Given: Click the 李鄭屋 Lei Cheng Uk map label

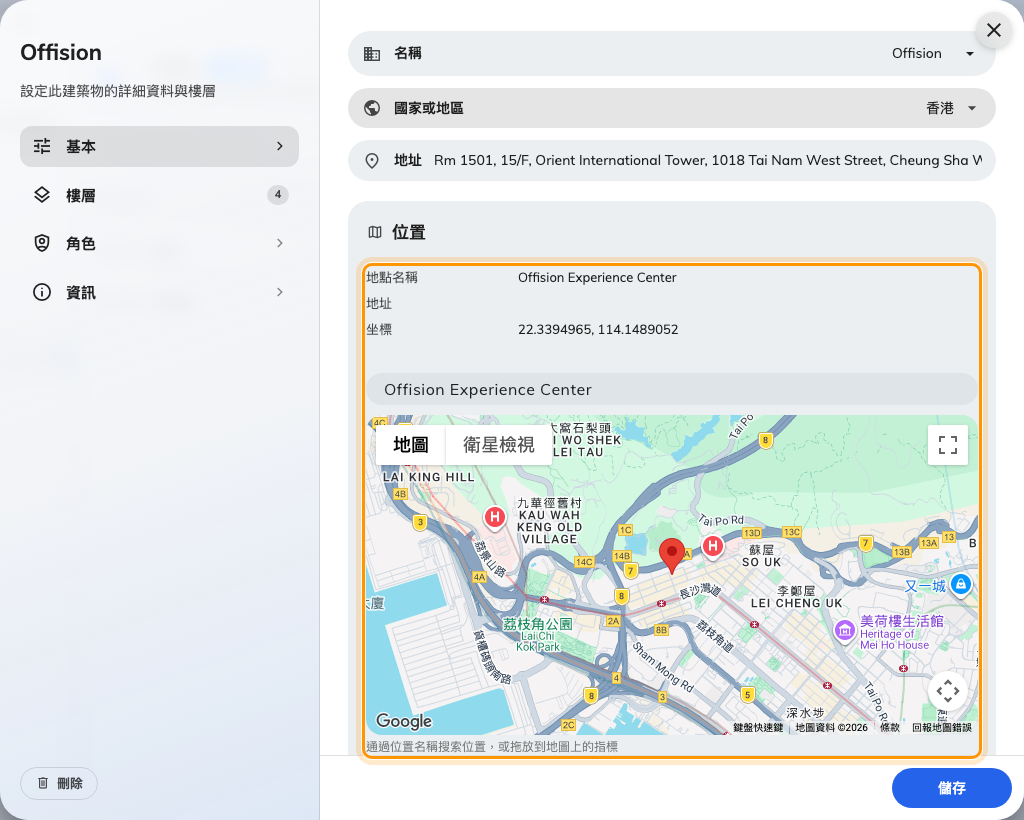Looking at the screenshot, I should pyautogui.click(x=796, y=597).
